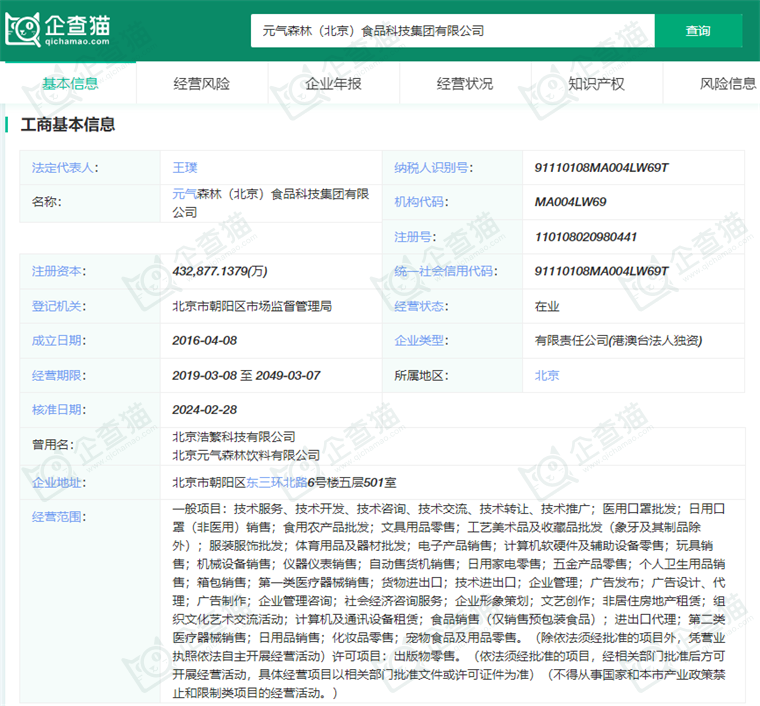Click the 机构代码 label
760x706 pixels.
(421, 202)
